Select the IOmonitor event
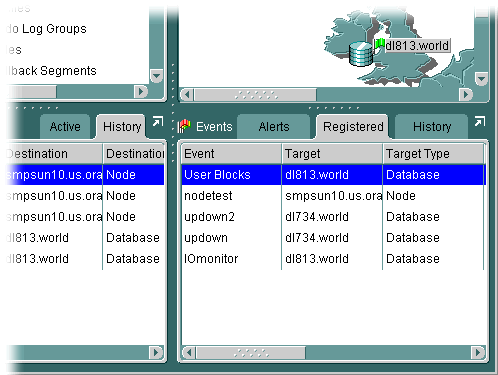 click(x=211, y=259)
